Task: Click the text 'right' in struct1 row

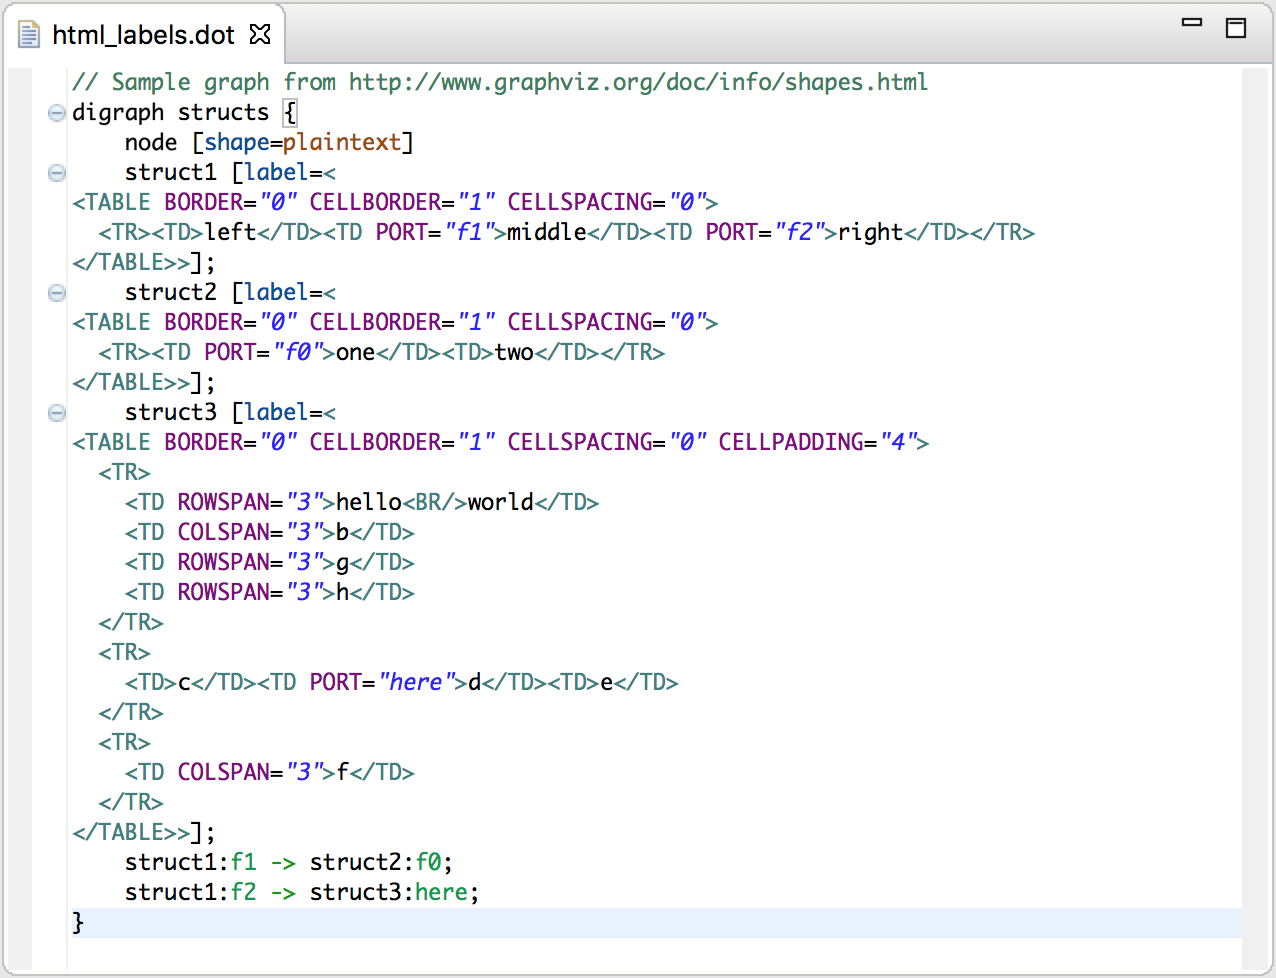Action: [x=871, y=232]
